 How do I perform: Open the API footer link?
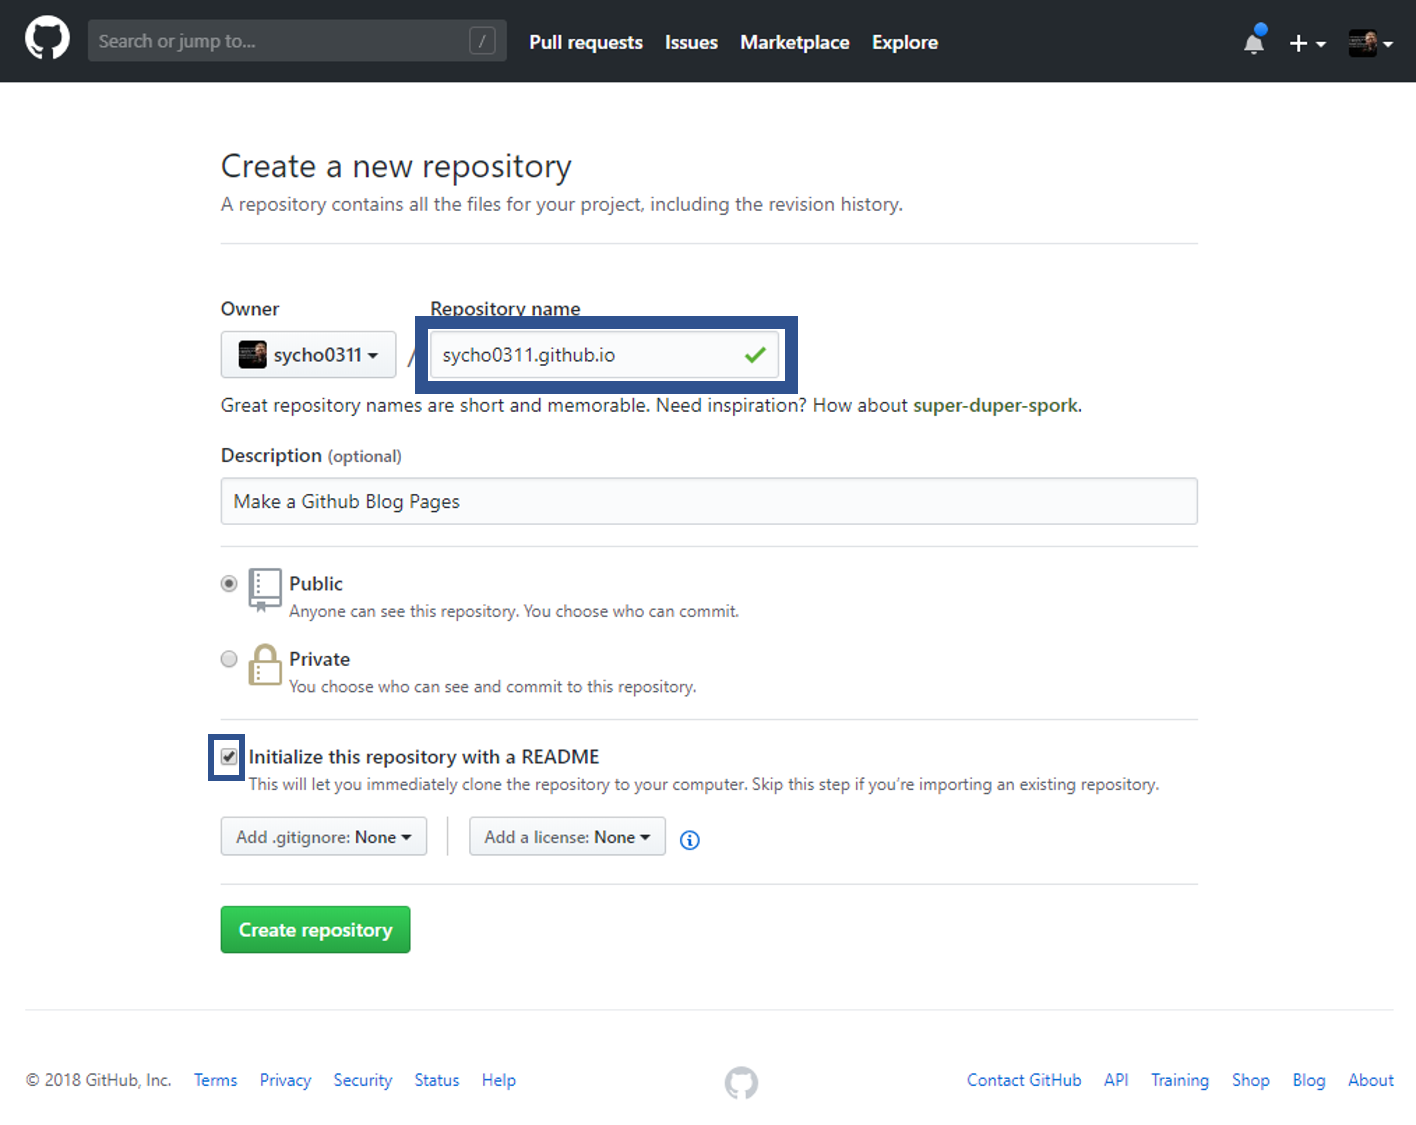(x=1116, y=1080)
